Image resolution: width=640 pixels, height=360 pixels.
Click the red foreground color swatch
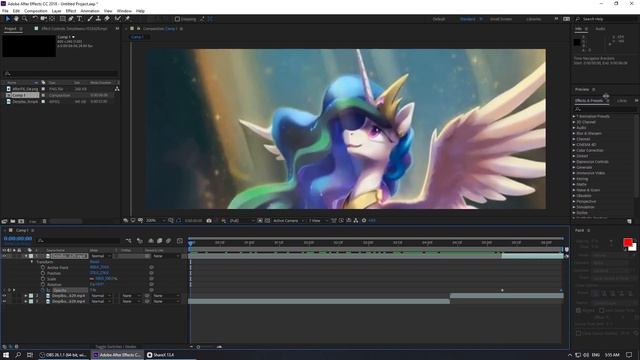coord(628,243)
